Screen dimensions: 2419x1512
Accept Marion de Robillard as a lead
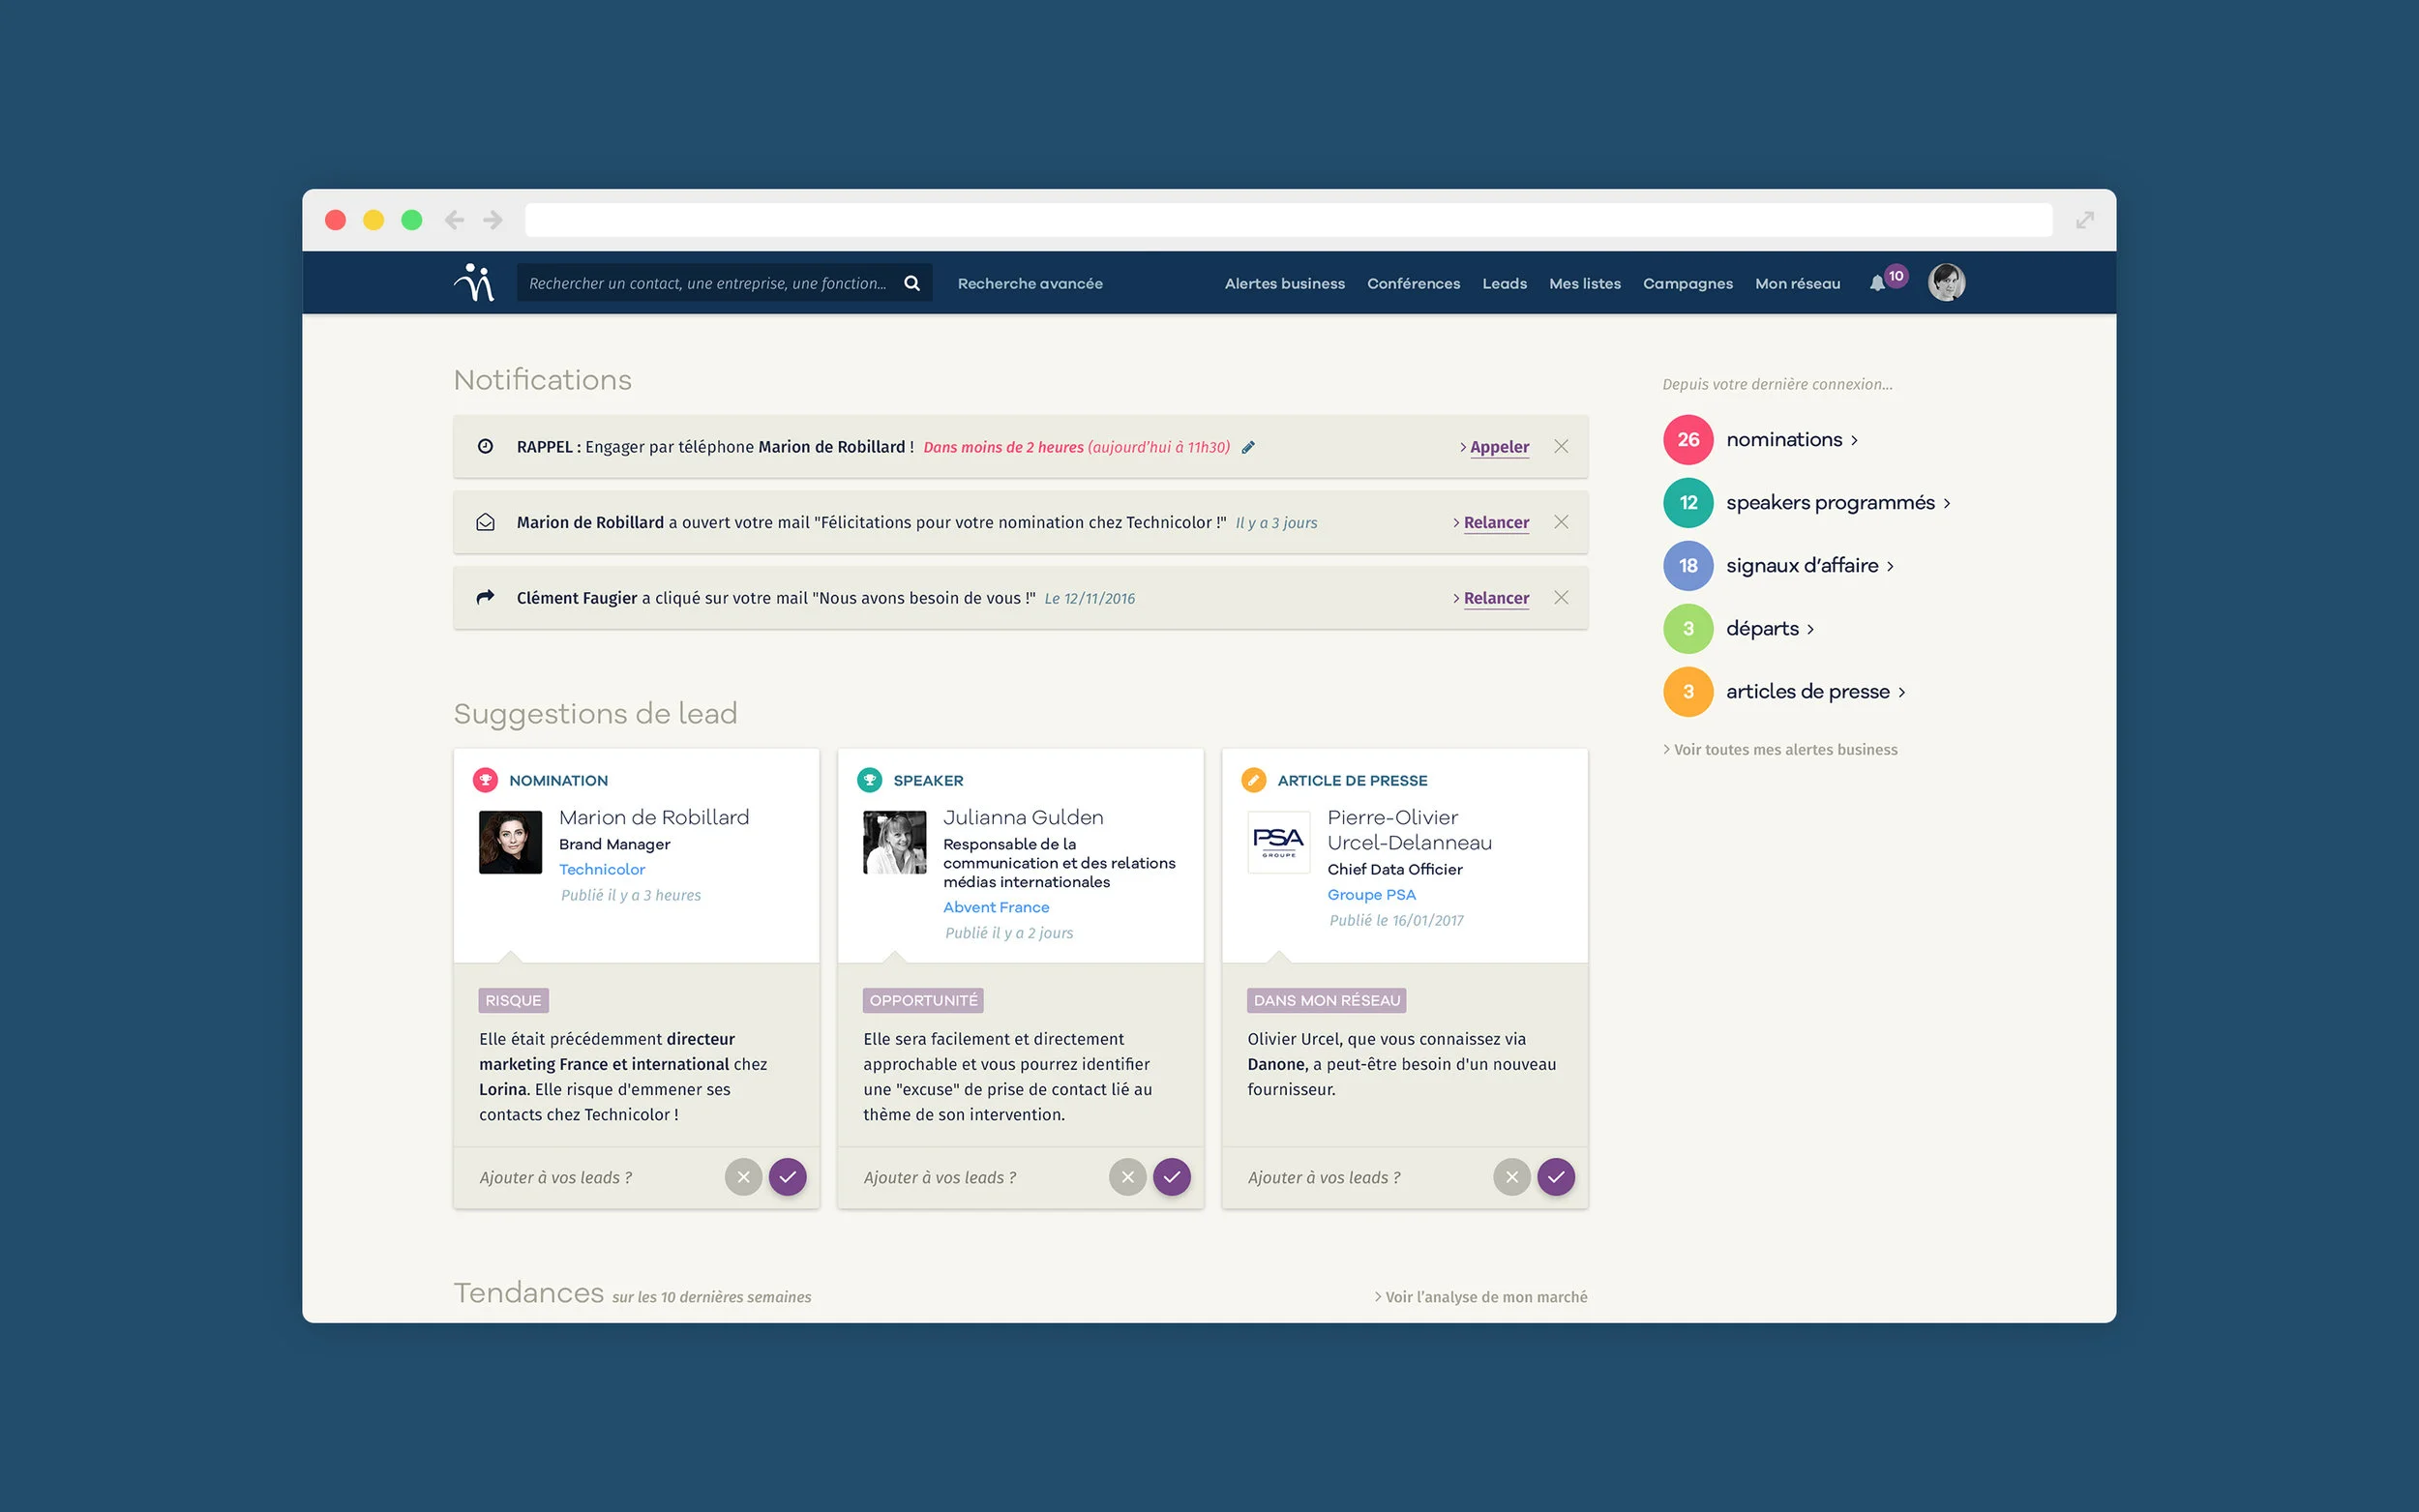coord(788,1177)
